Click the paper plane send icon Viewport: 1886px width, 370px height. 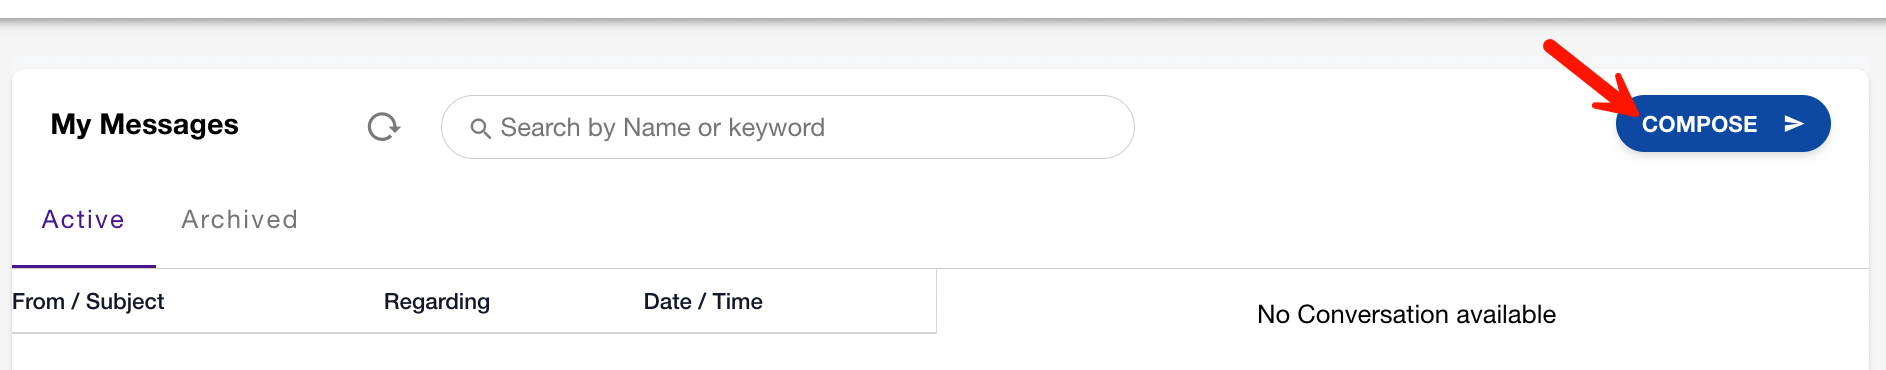click(1794, 124)
